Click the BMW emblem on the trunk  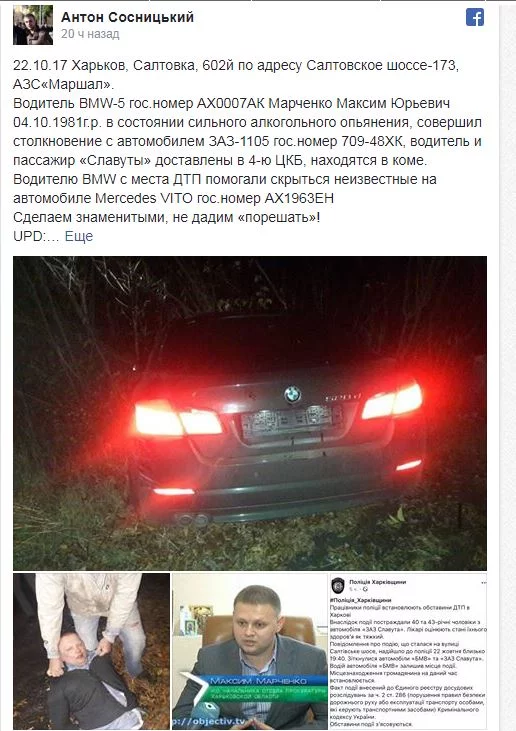pyautogui.click(x=292, y=395)
